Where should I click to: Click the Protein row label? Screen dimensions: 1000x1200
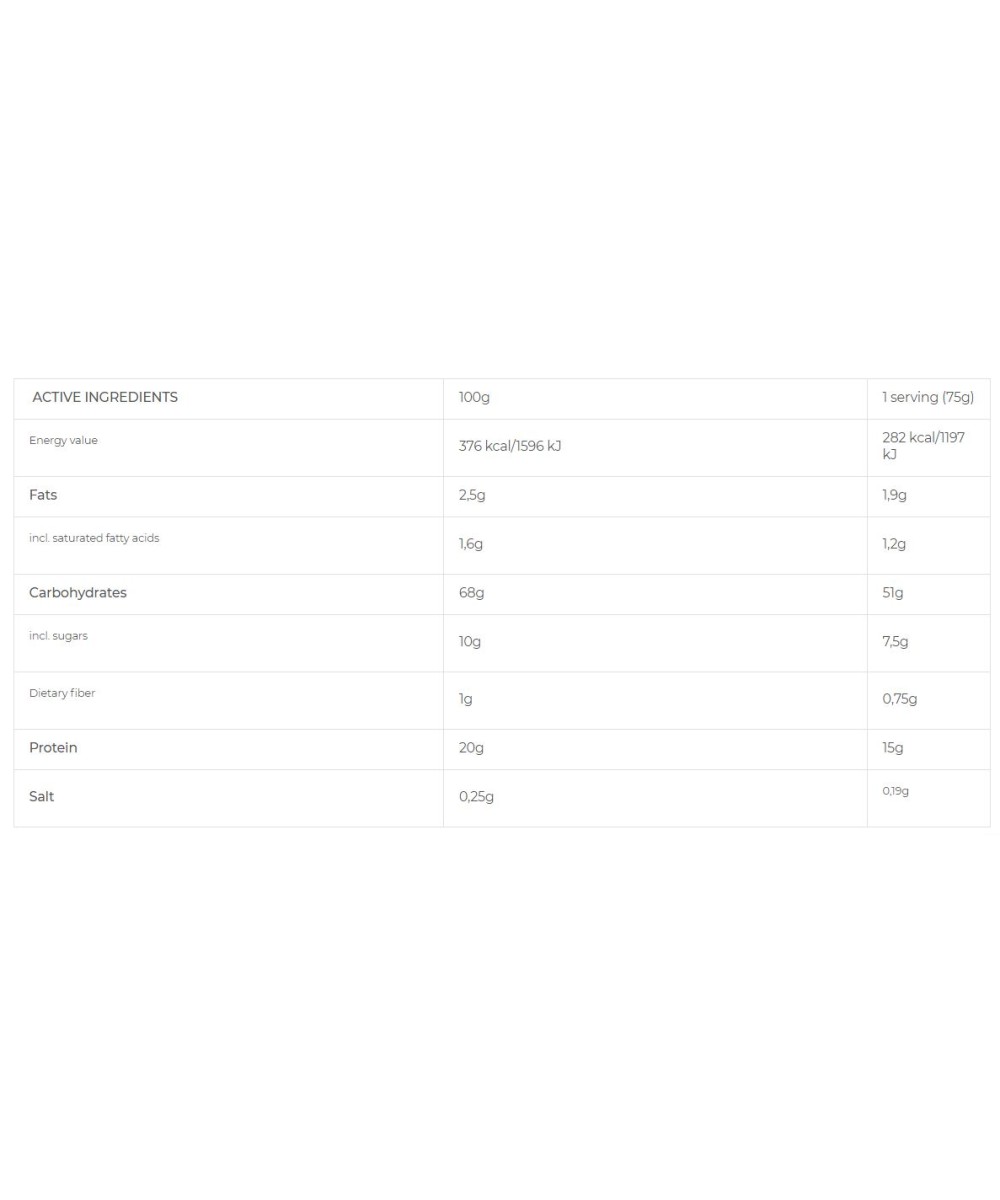(x=53, y=748)
